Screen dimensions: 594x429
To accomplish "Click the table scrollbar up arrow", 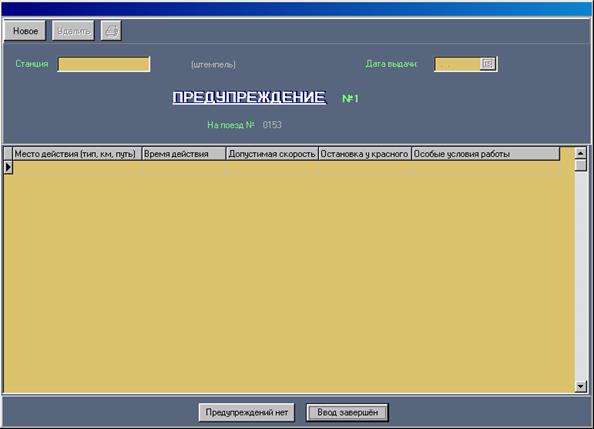I will 580,153.
